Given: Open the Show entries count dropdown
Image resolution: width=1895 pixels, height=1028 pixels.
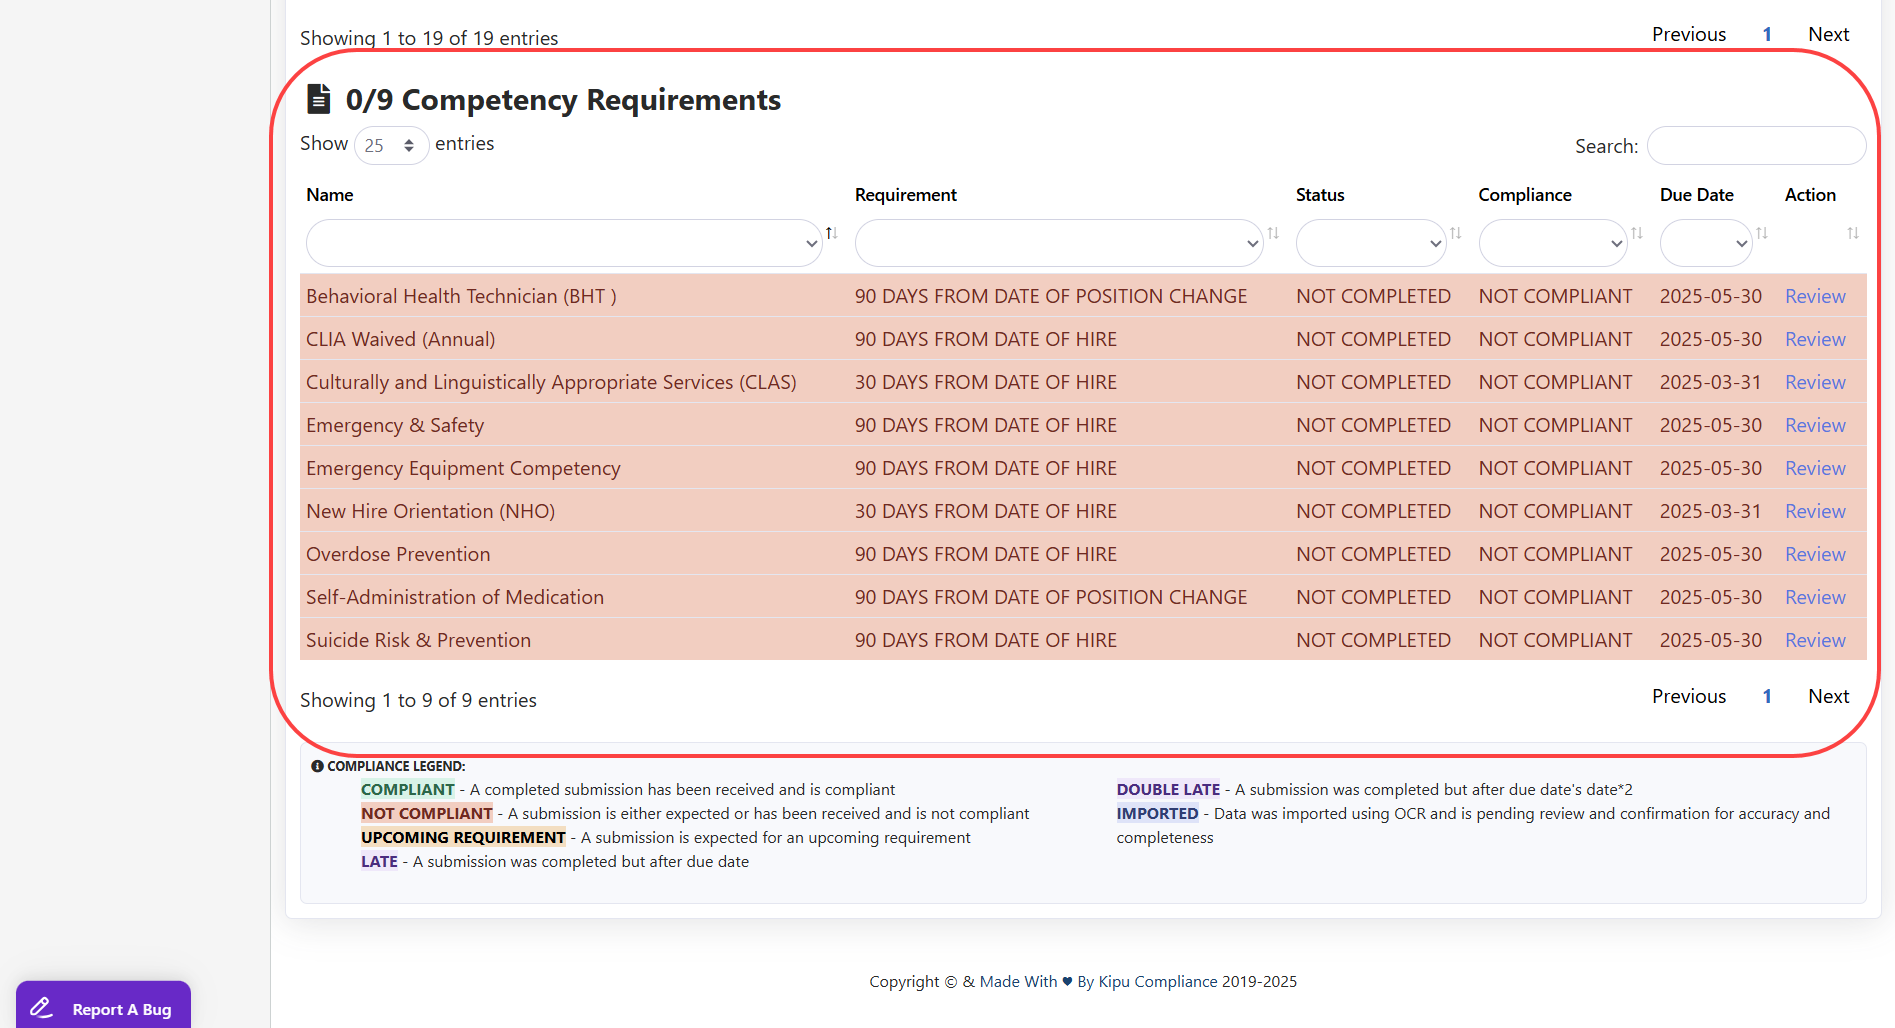Looking at the screenshot, I should click(x=391, y=146).
